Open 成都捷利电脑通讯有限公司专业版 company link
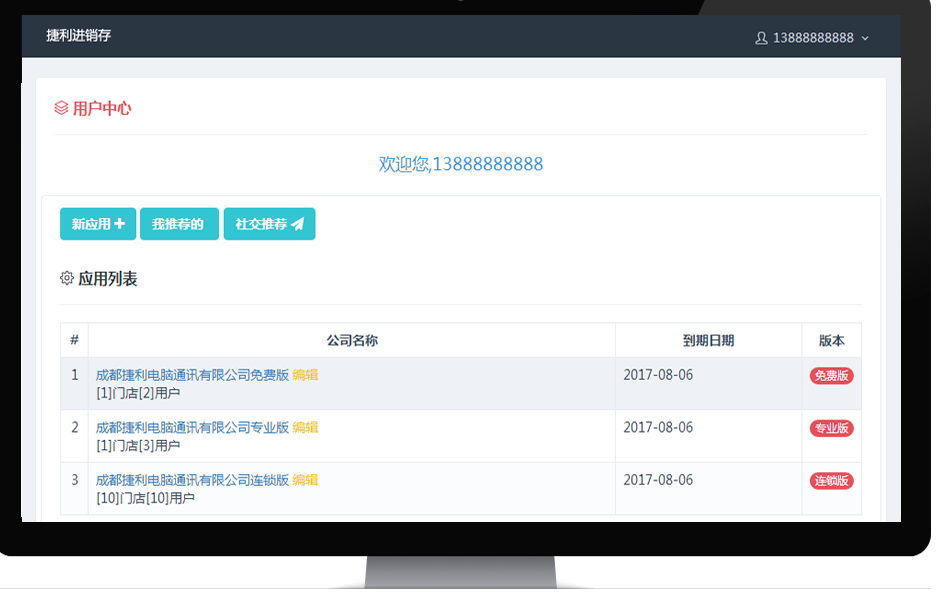 (192, 427)
